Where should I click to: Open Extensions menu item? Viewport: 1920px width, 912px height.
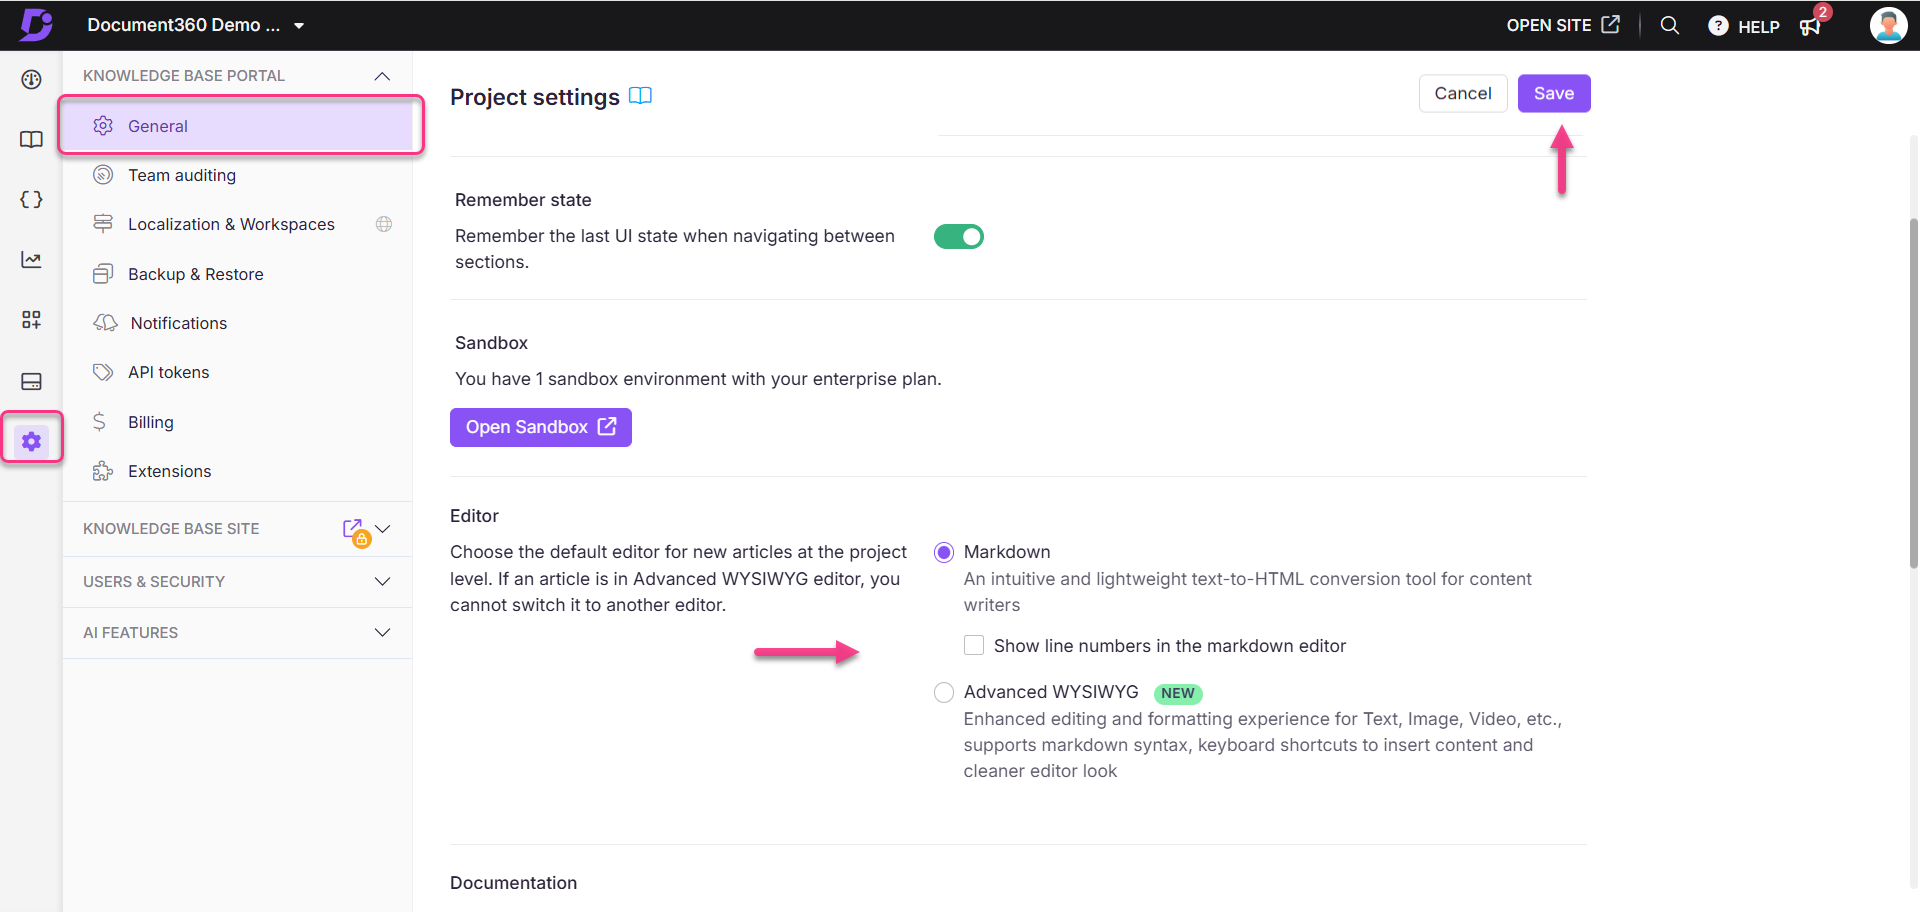[237, 471]
